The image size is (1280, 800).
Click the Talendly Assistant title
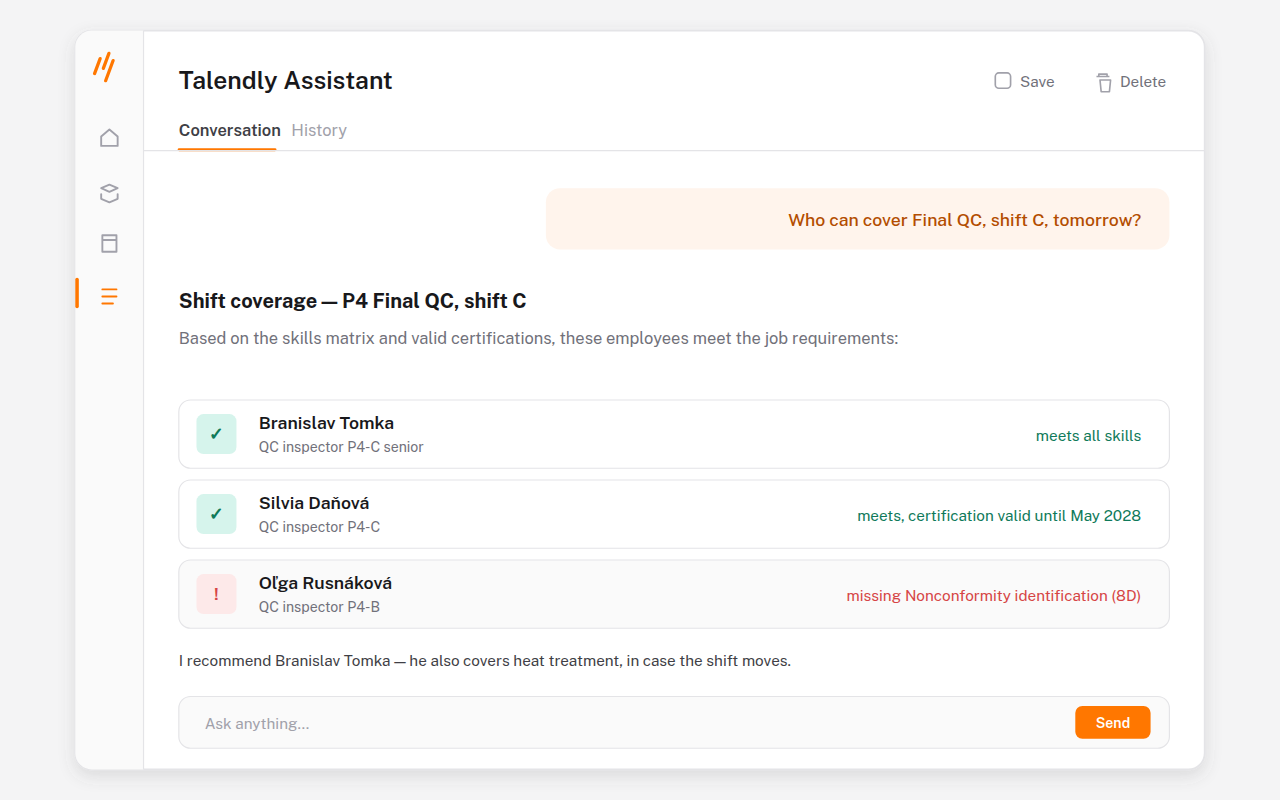click(286, 81)
